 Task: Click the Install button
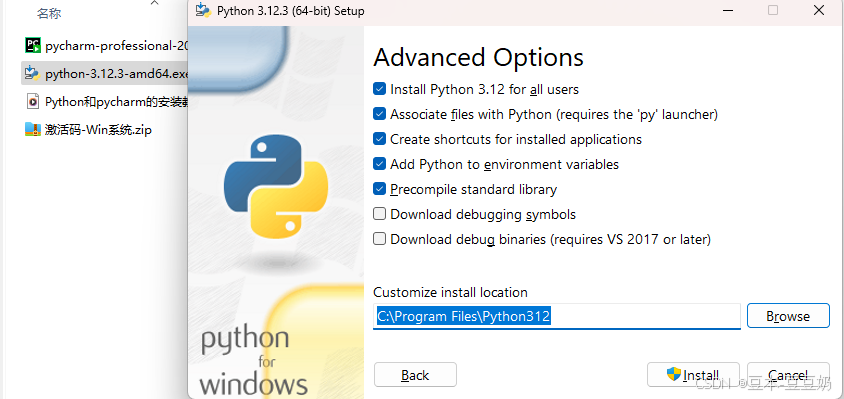point(692,375)
